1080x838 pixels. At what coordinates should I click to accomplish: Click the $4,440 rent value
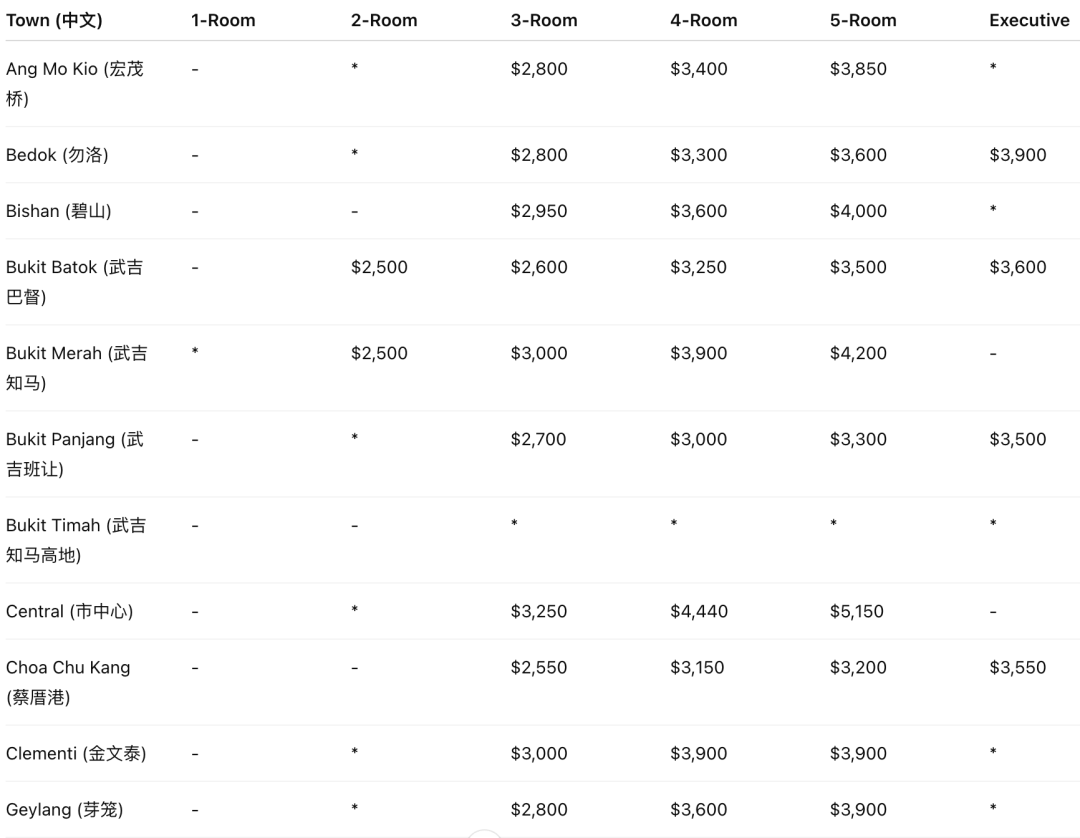pyautogui.click(x=698, y=611)
